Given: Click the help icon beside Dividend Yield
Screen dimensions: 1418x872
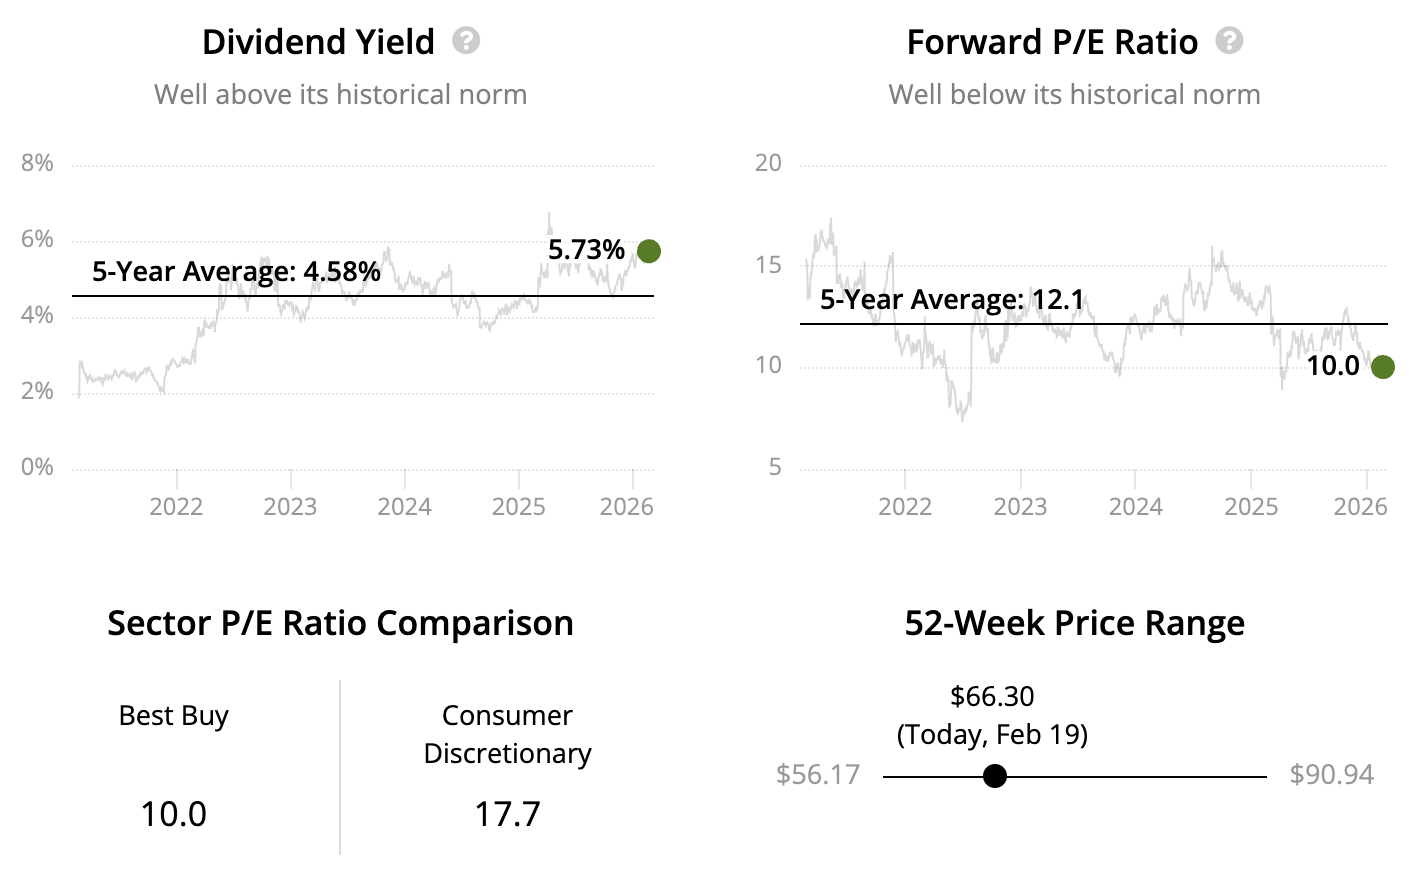Looking at the screenshot, I should (x=466, y=41).
